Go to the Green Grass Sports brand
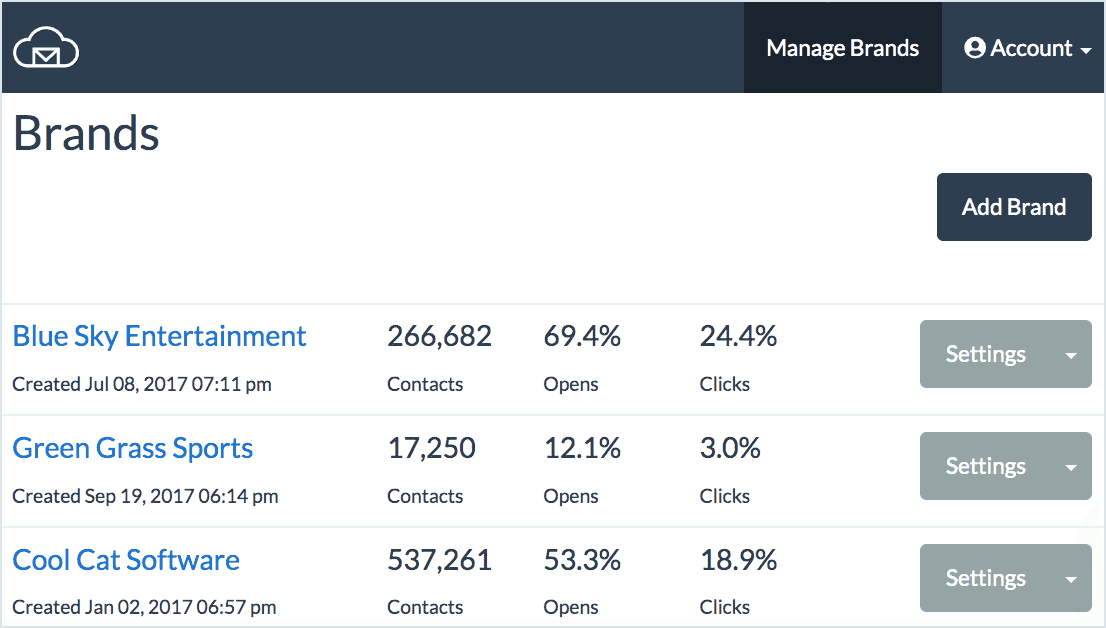 click(132, 448)
